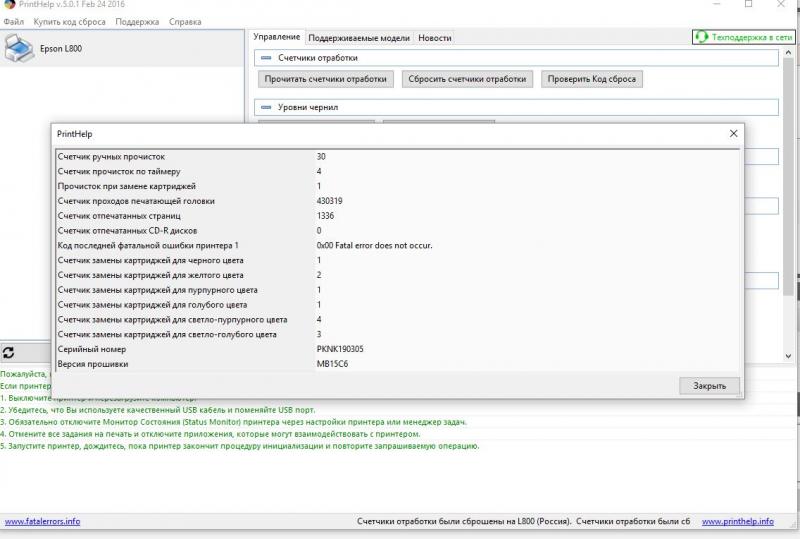Switch to Поддерживаемые модели tab
Screen dimensions: 800x539
359,38
